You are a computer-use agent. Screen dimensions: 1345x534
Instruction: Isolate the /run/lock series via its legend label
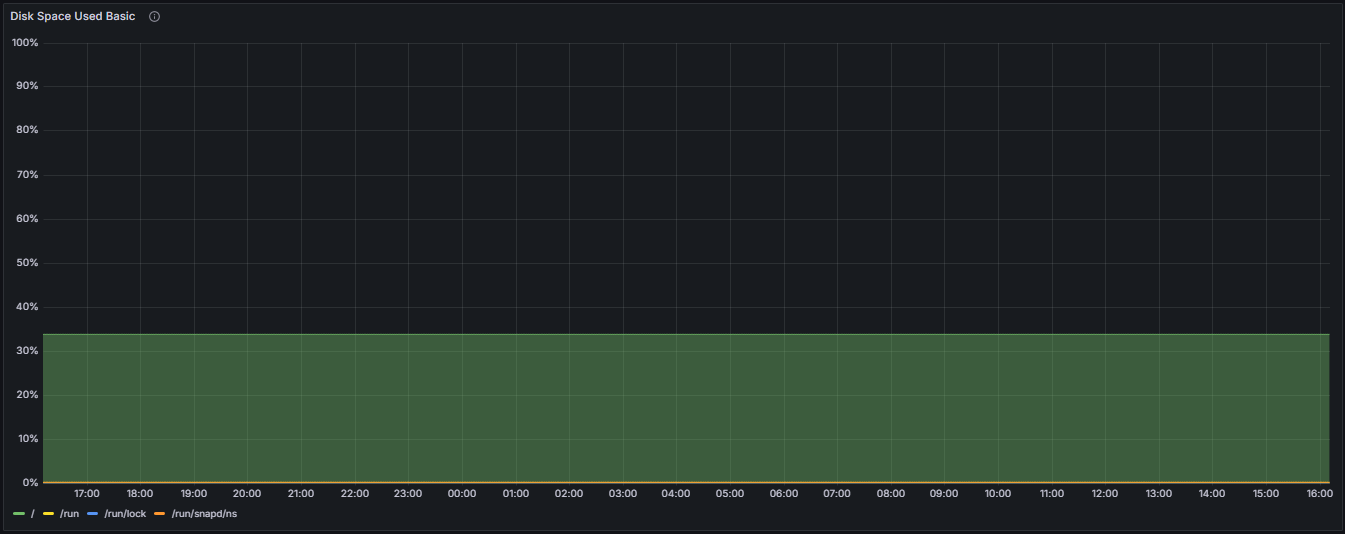pyautogui.click(x=125, y=513)
